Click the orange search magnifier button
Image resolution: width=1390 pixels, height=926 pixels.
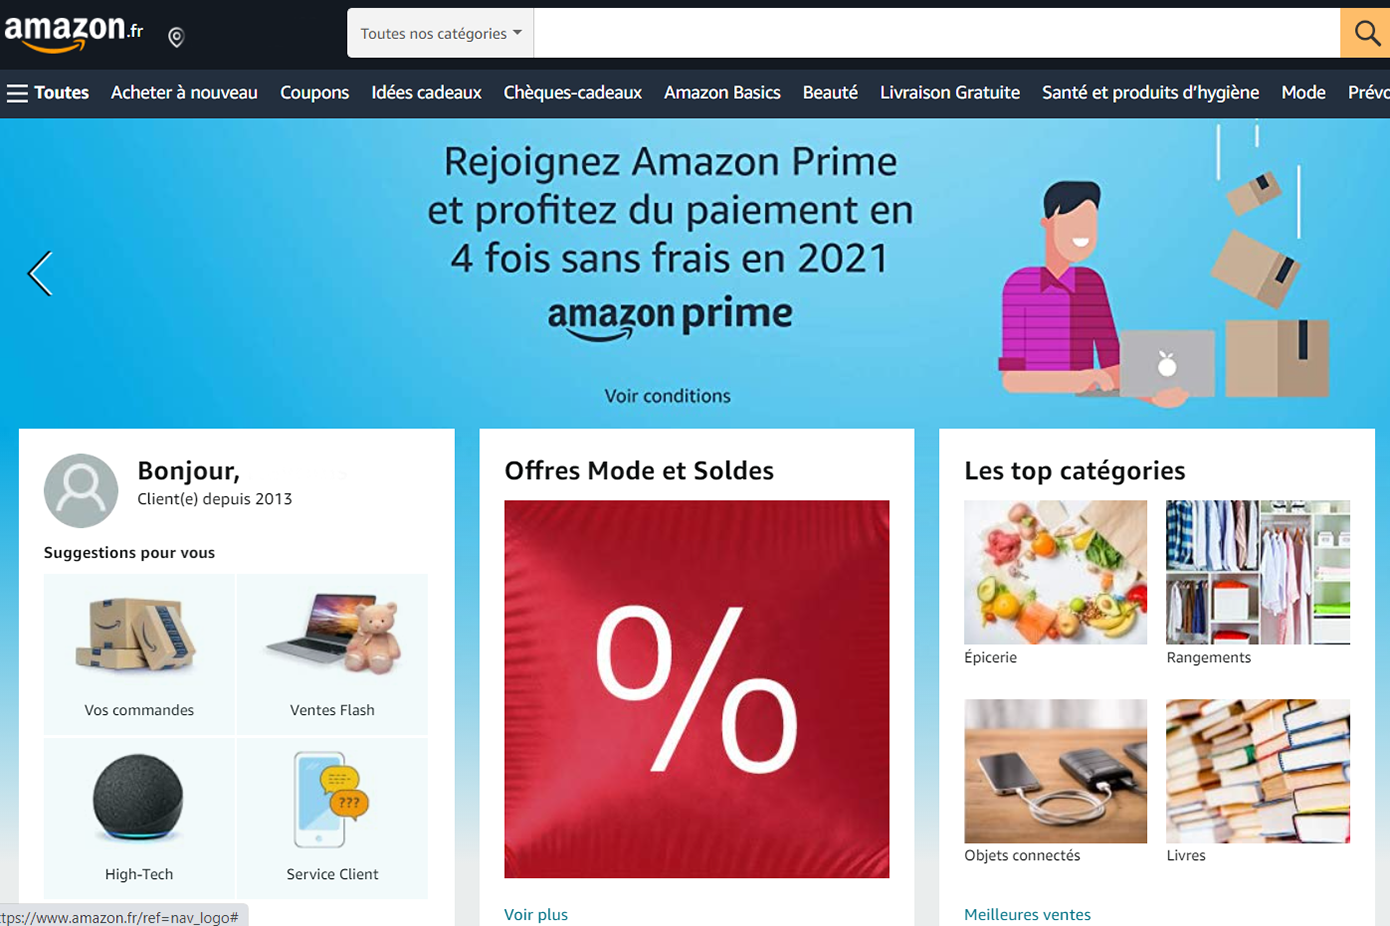click(1365, 33)
